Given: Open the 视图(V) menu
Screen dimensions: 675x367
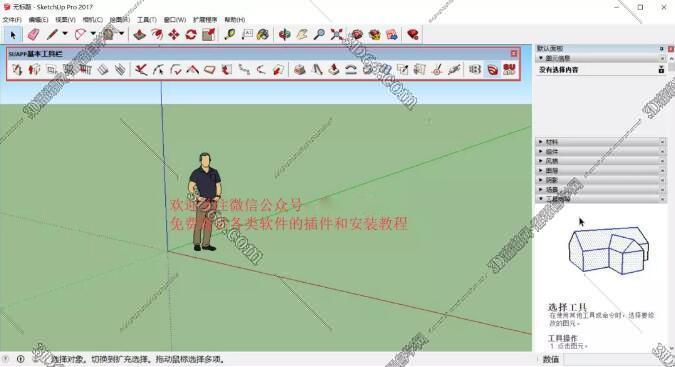Looking at the screenshot, I should [x=65, y=20].
